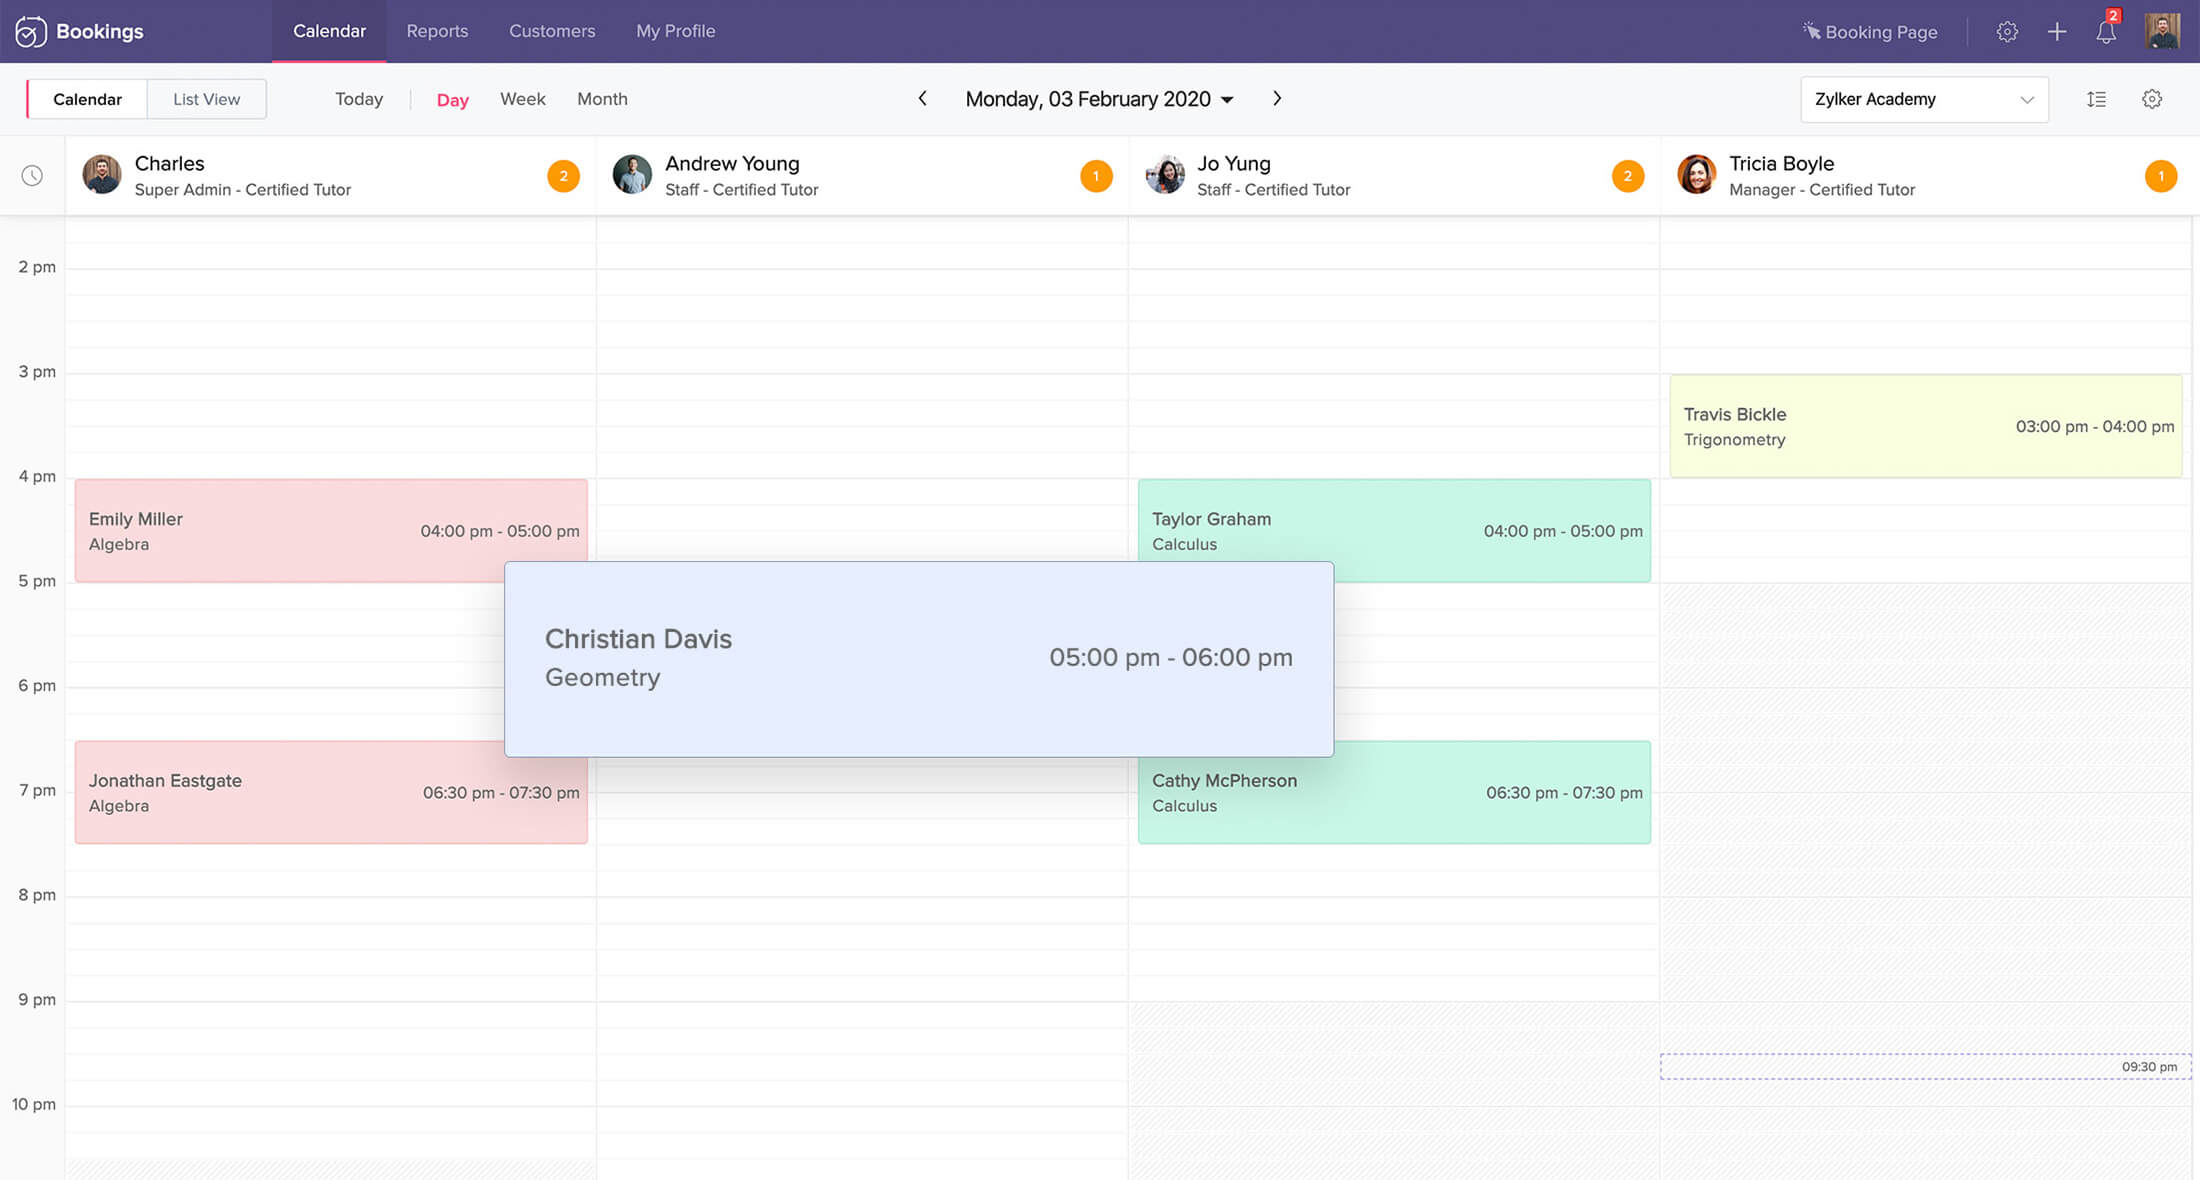The height and width of the screenshot is (1180, 2200).
Task: Click the Customers menu item
Action: click(553, 31)
